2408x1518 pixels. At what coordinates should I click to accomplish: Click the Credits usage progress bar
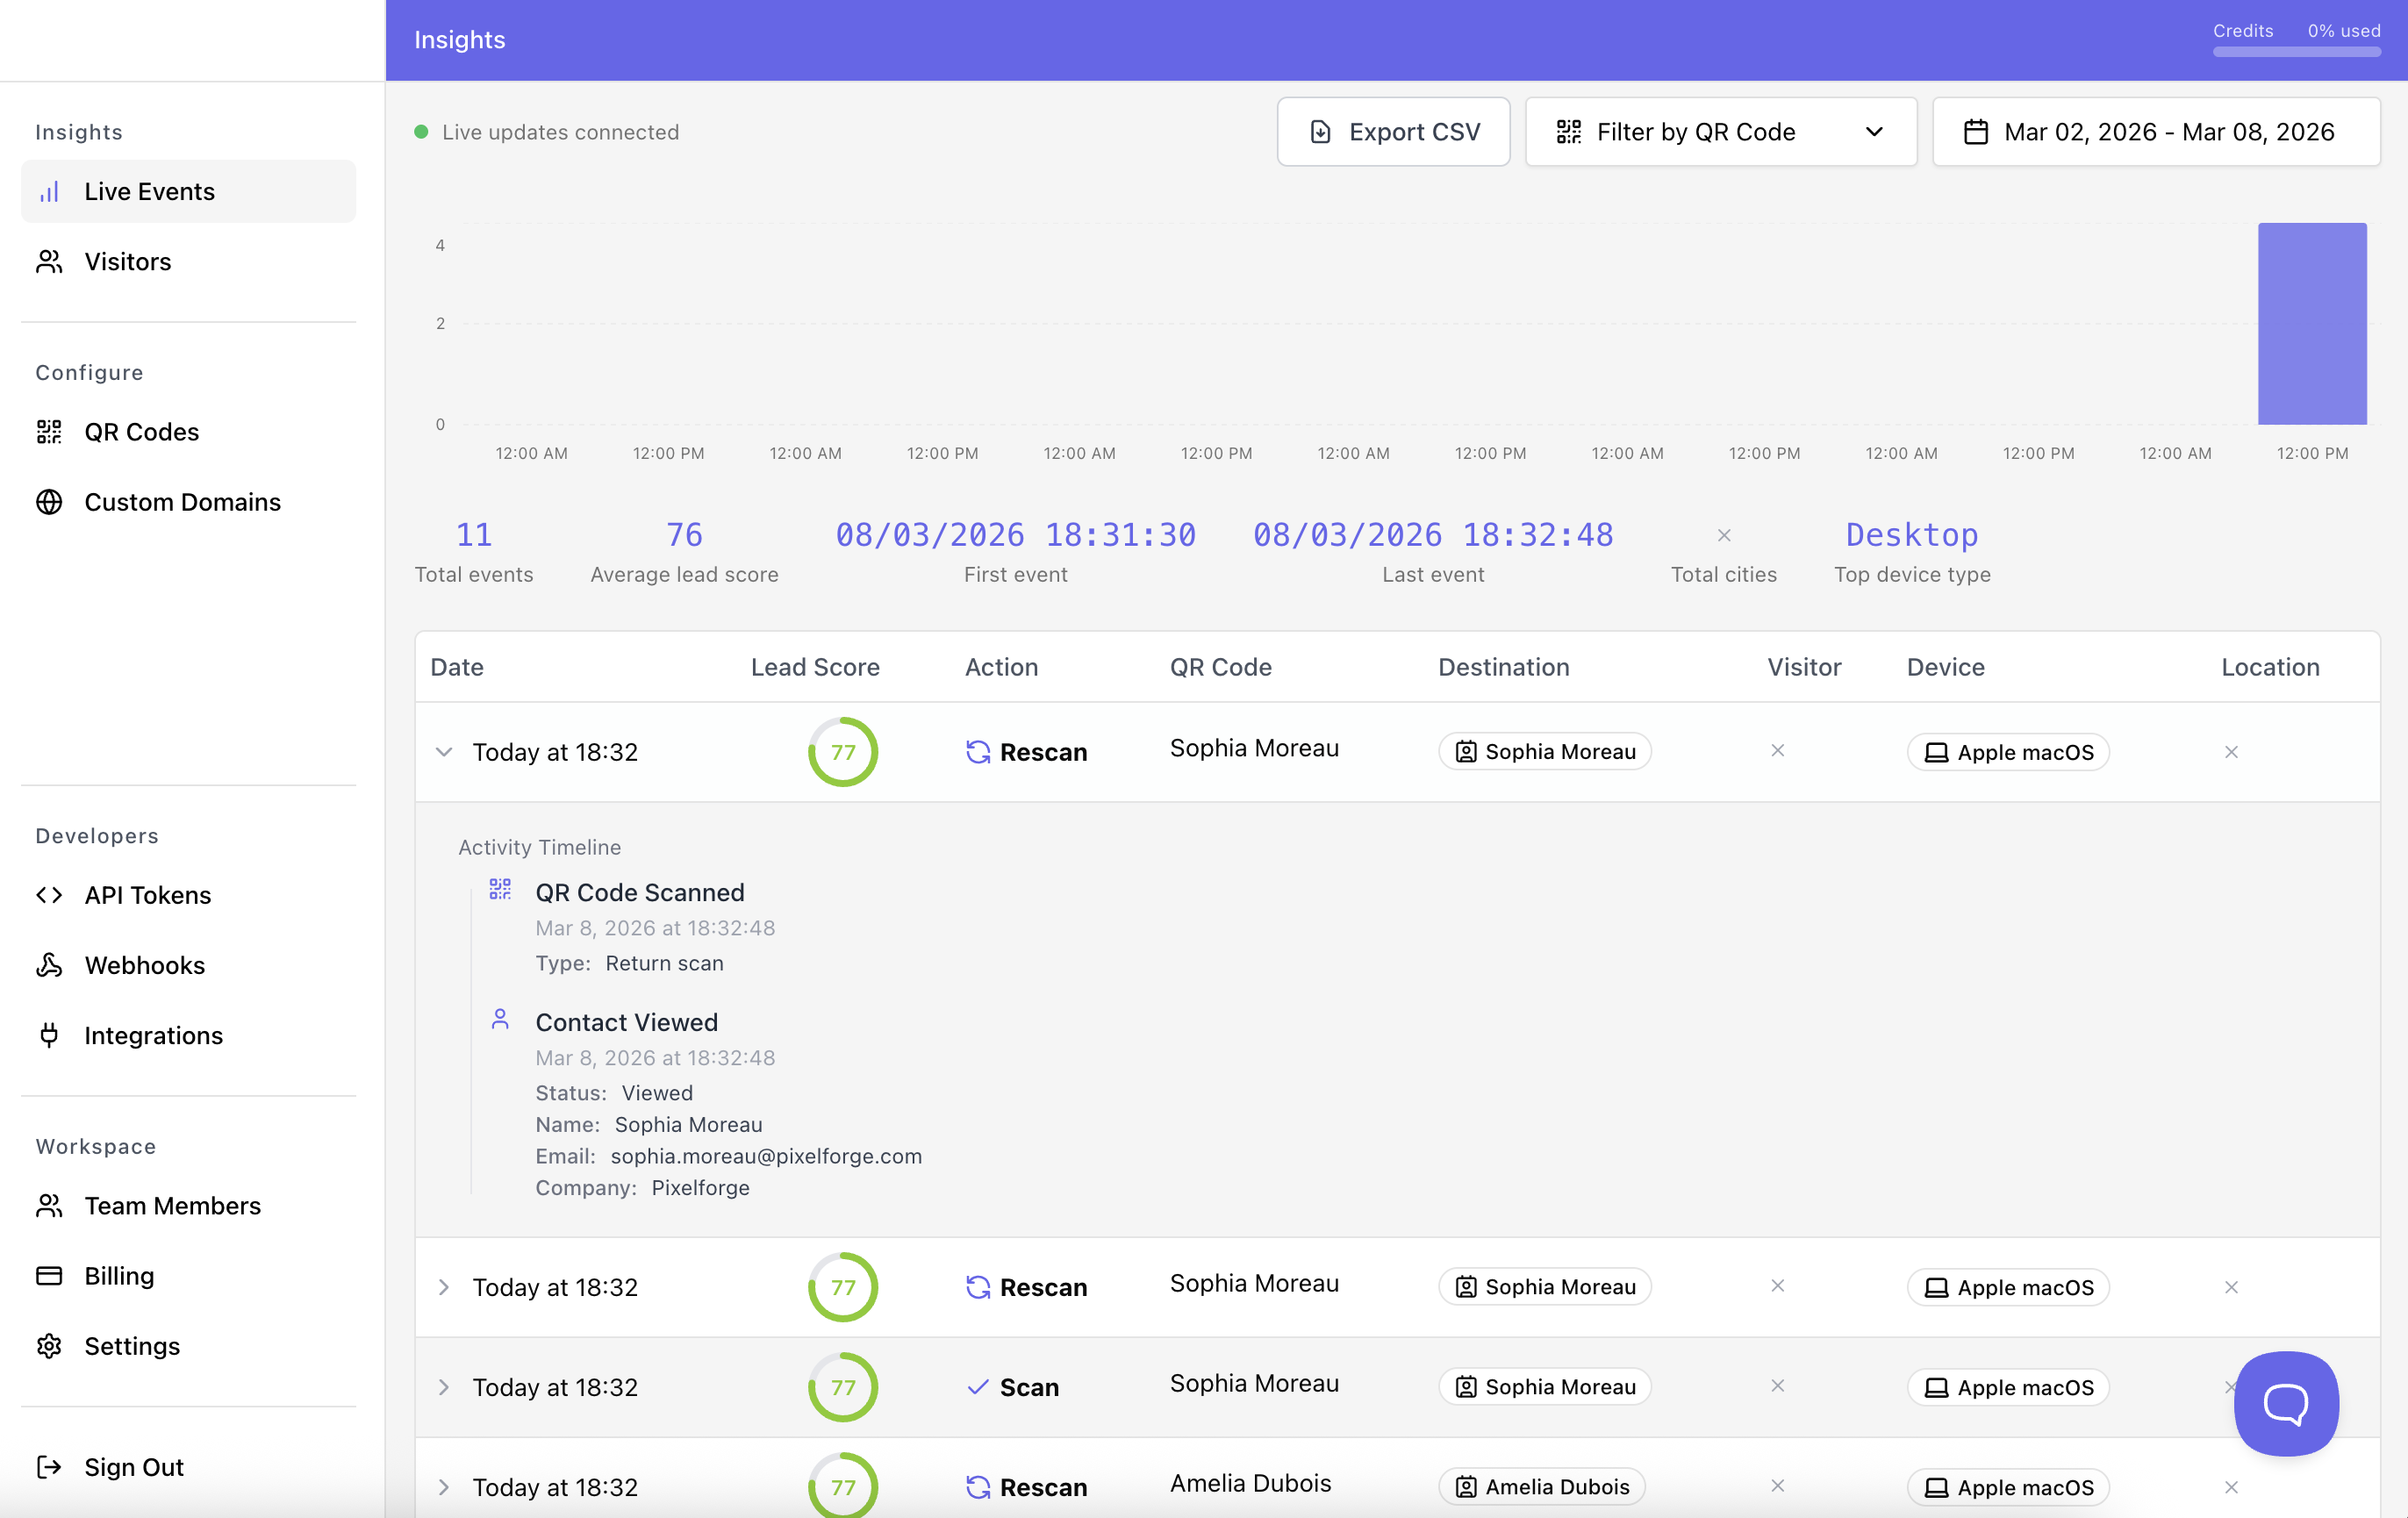pos(2297,52)
